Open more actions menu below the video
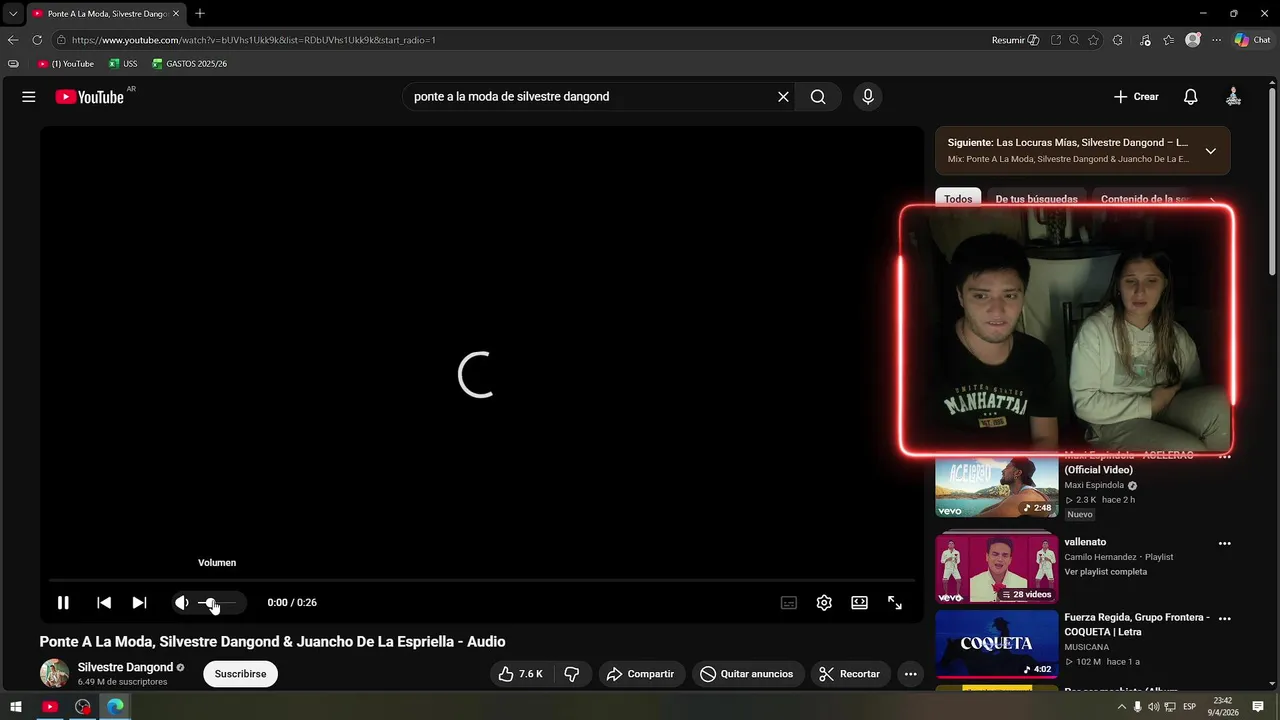Screen dimensions: 1280x720 (910, 674)
